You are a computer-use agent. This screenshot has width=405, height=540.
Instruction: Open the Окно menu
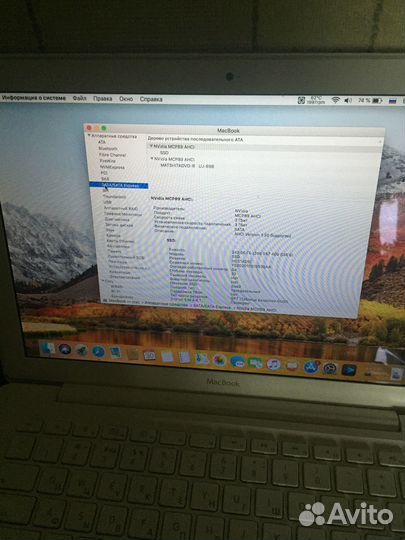click(x=126, y=99)
